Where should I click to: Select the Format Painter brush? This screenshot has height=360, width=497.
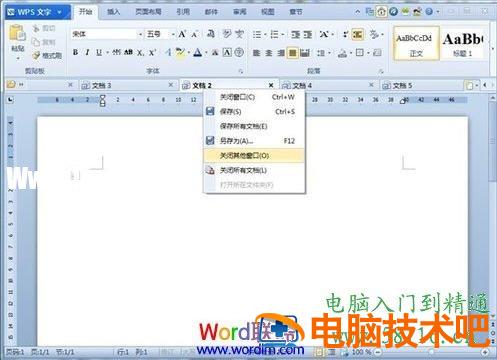point(47,55)
